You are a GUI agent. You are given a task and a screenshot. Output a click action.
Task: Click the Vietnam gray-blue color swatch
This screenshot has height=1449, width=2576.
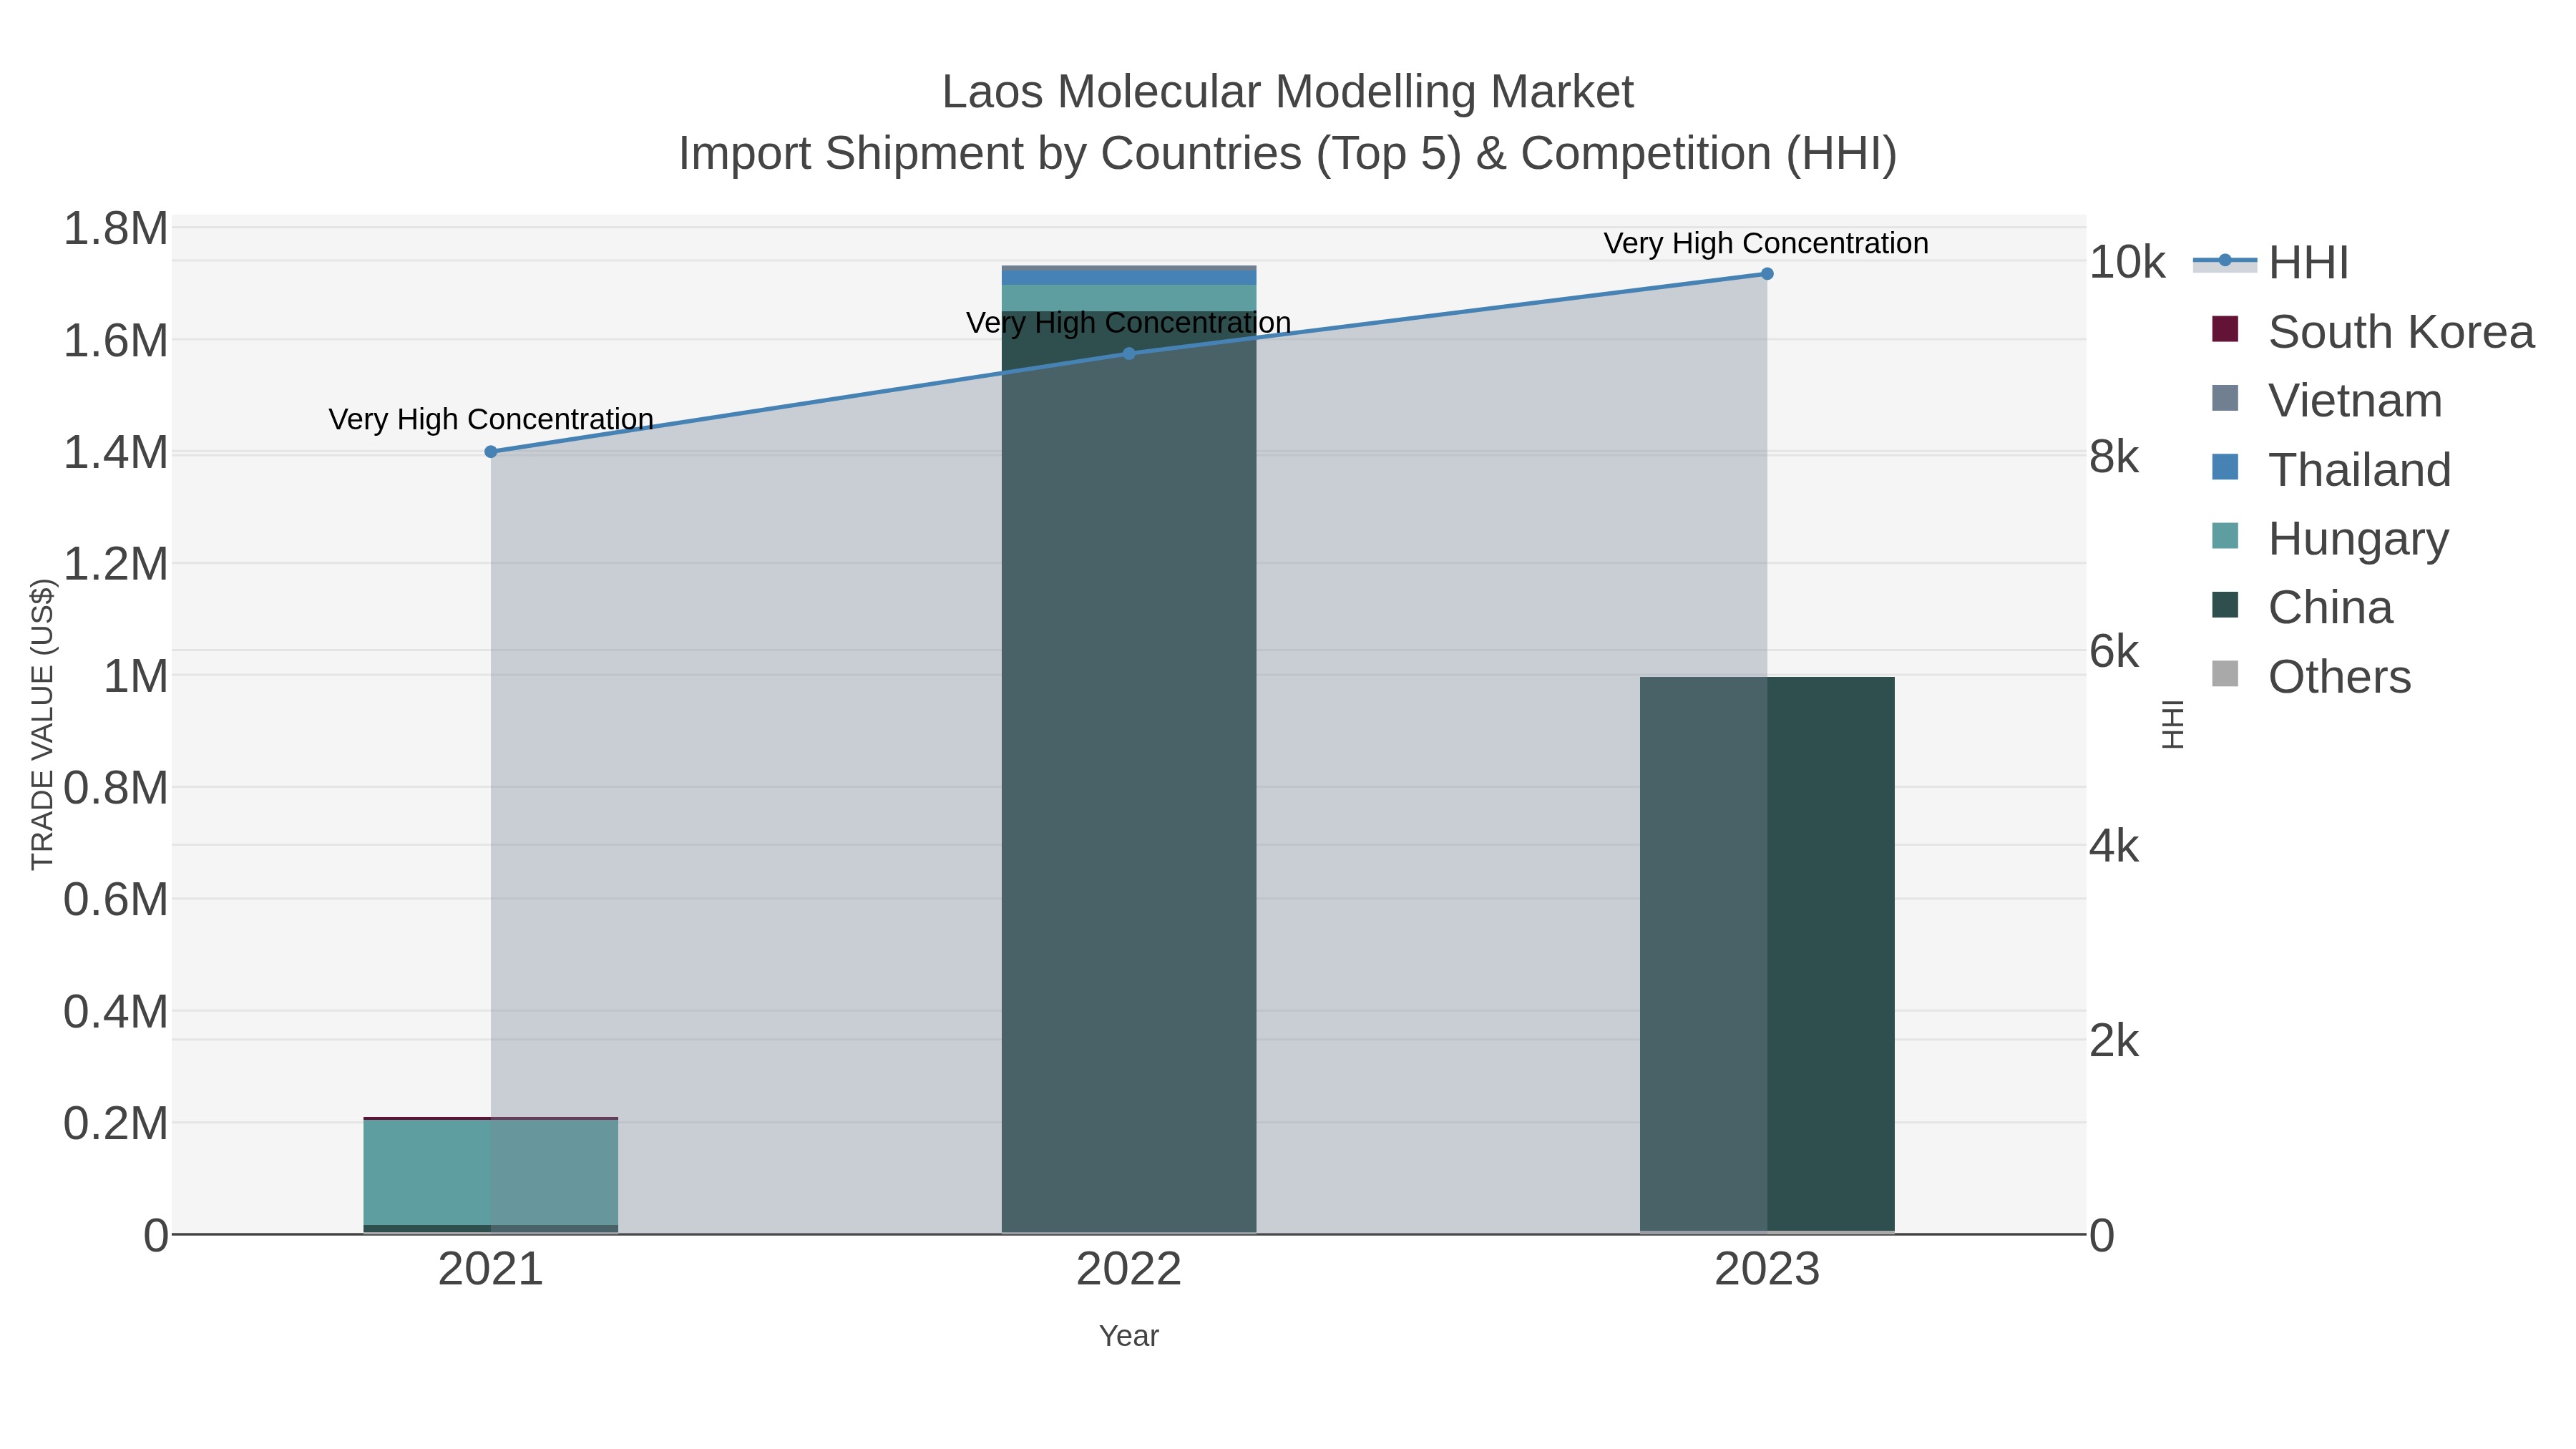(2225, 398)
